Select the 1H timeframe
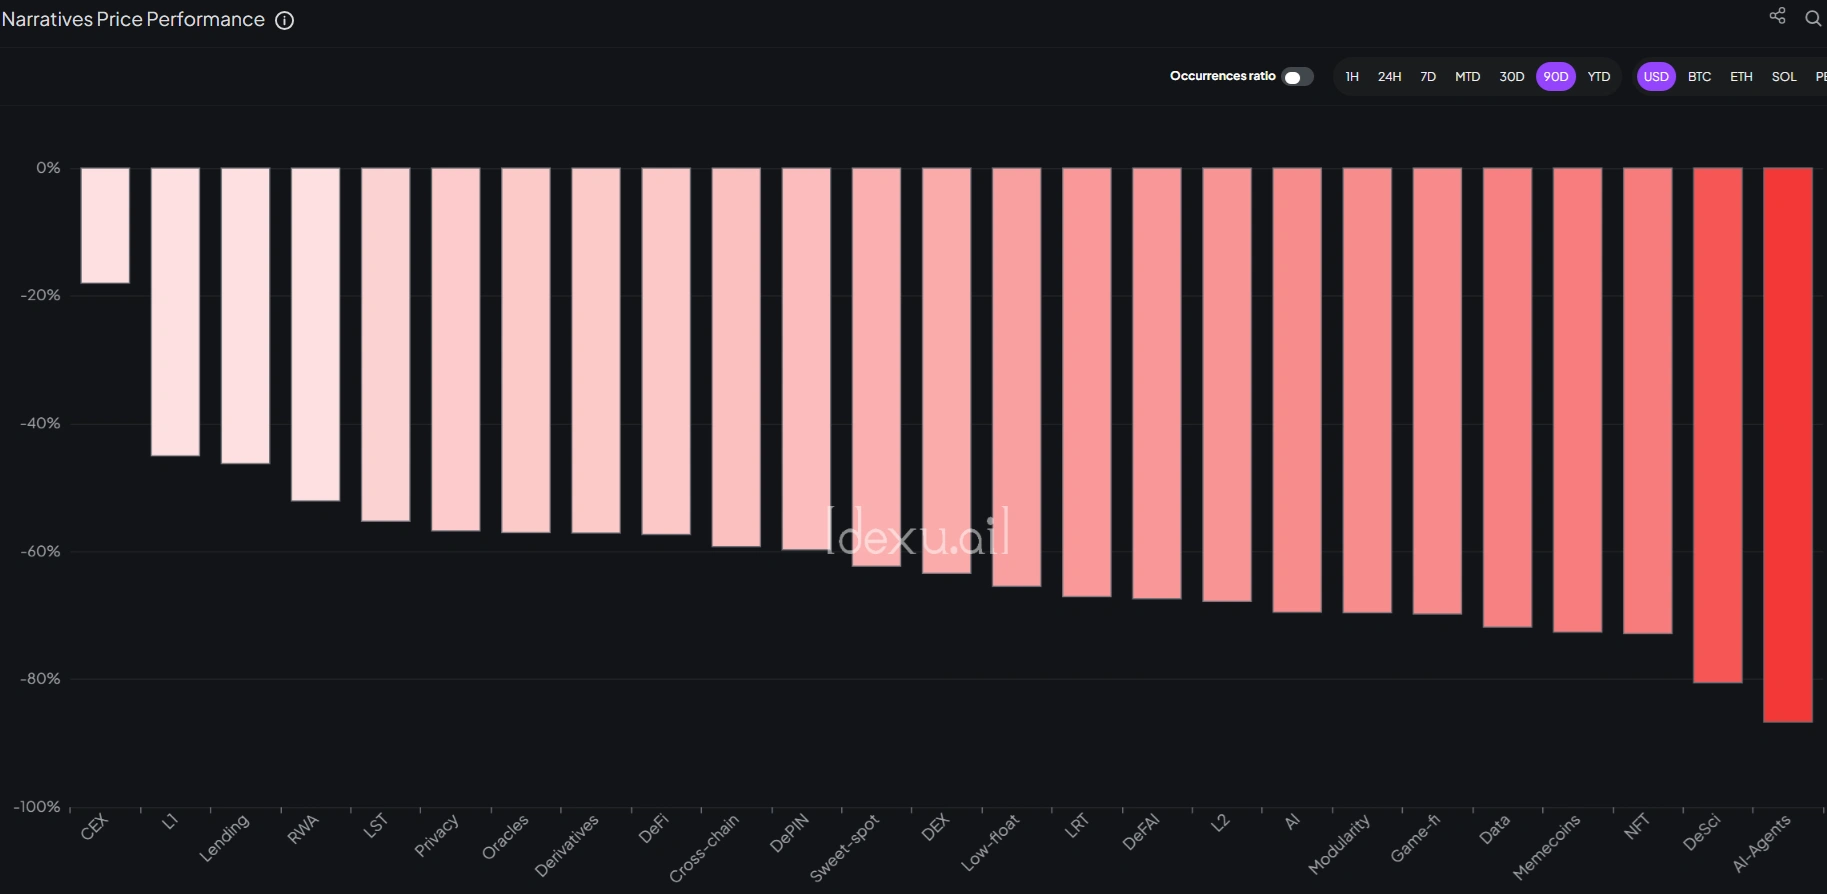1827x894 pixels. pyautogui.click(x=1352, y=77)
